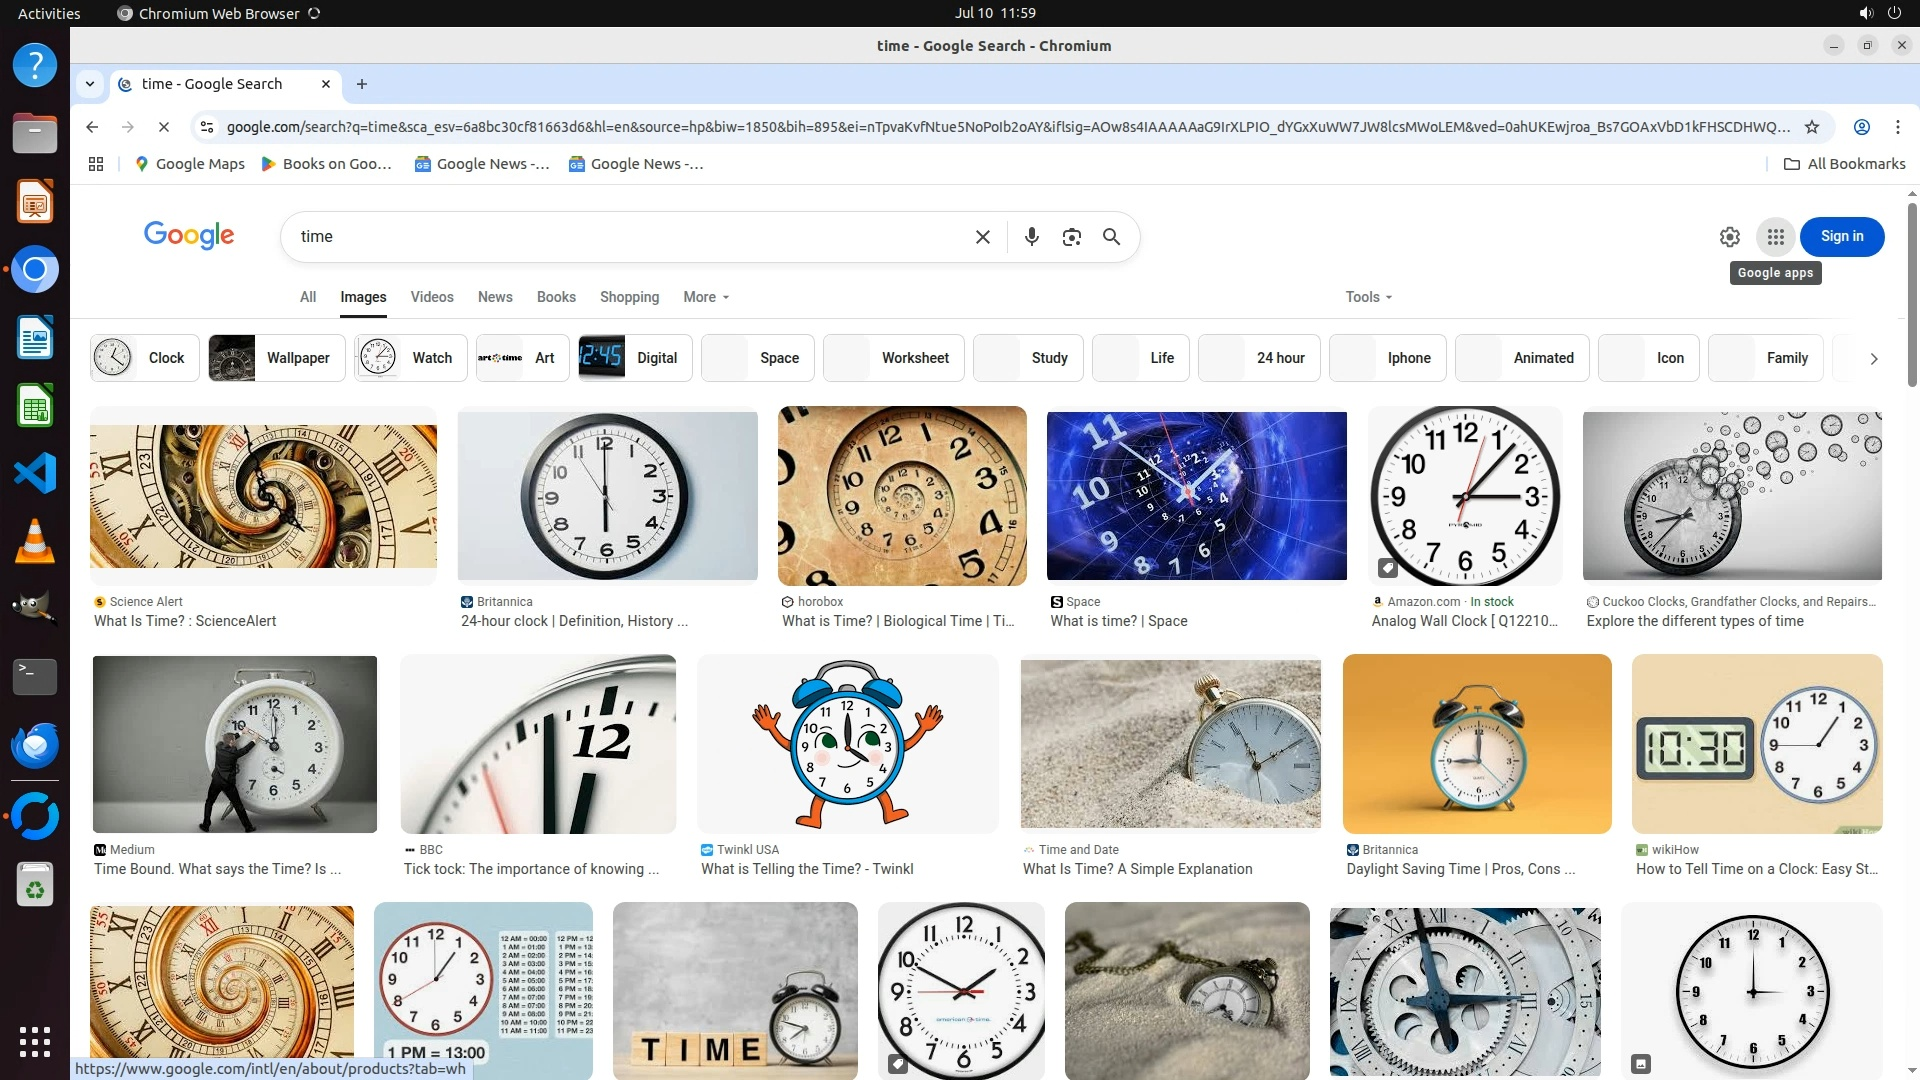
Task: Click the magnifier search button
Action: (x=1111, y=237)
